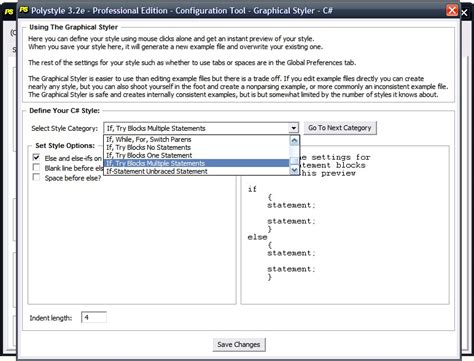Click the PS icon of the background window

click(9, 11)
